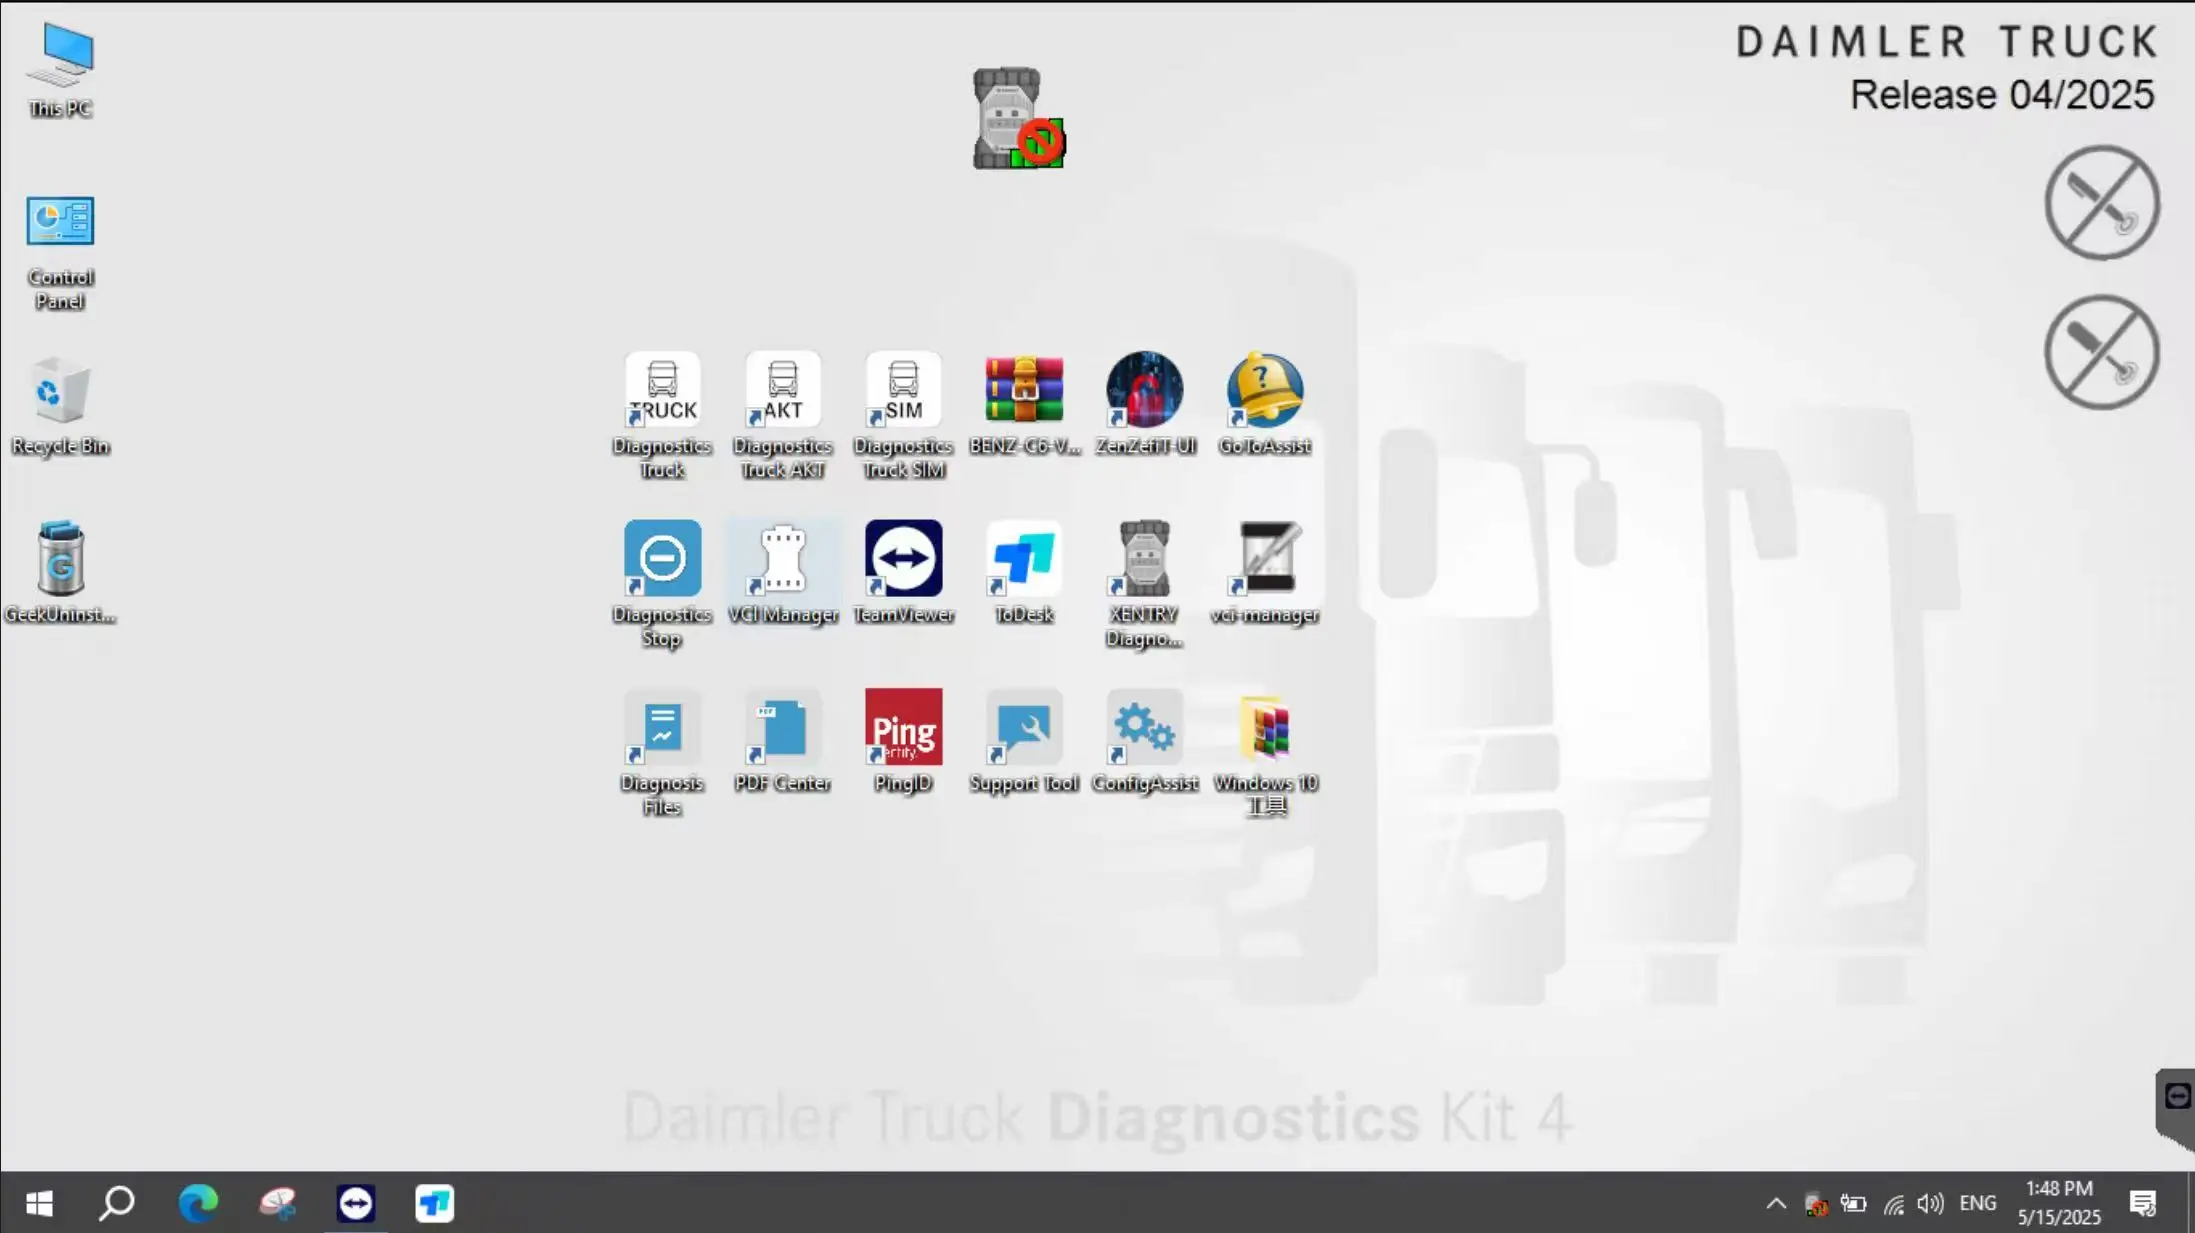Open Diagnosis Files shortcut
Screen dimensions: 2195x1233
tap(662, 753)
